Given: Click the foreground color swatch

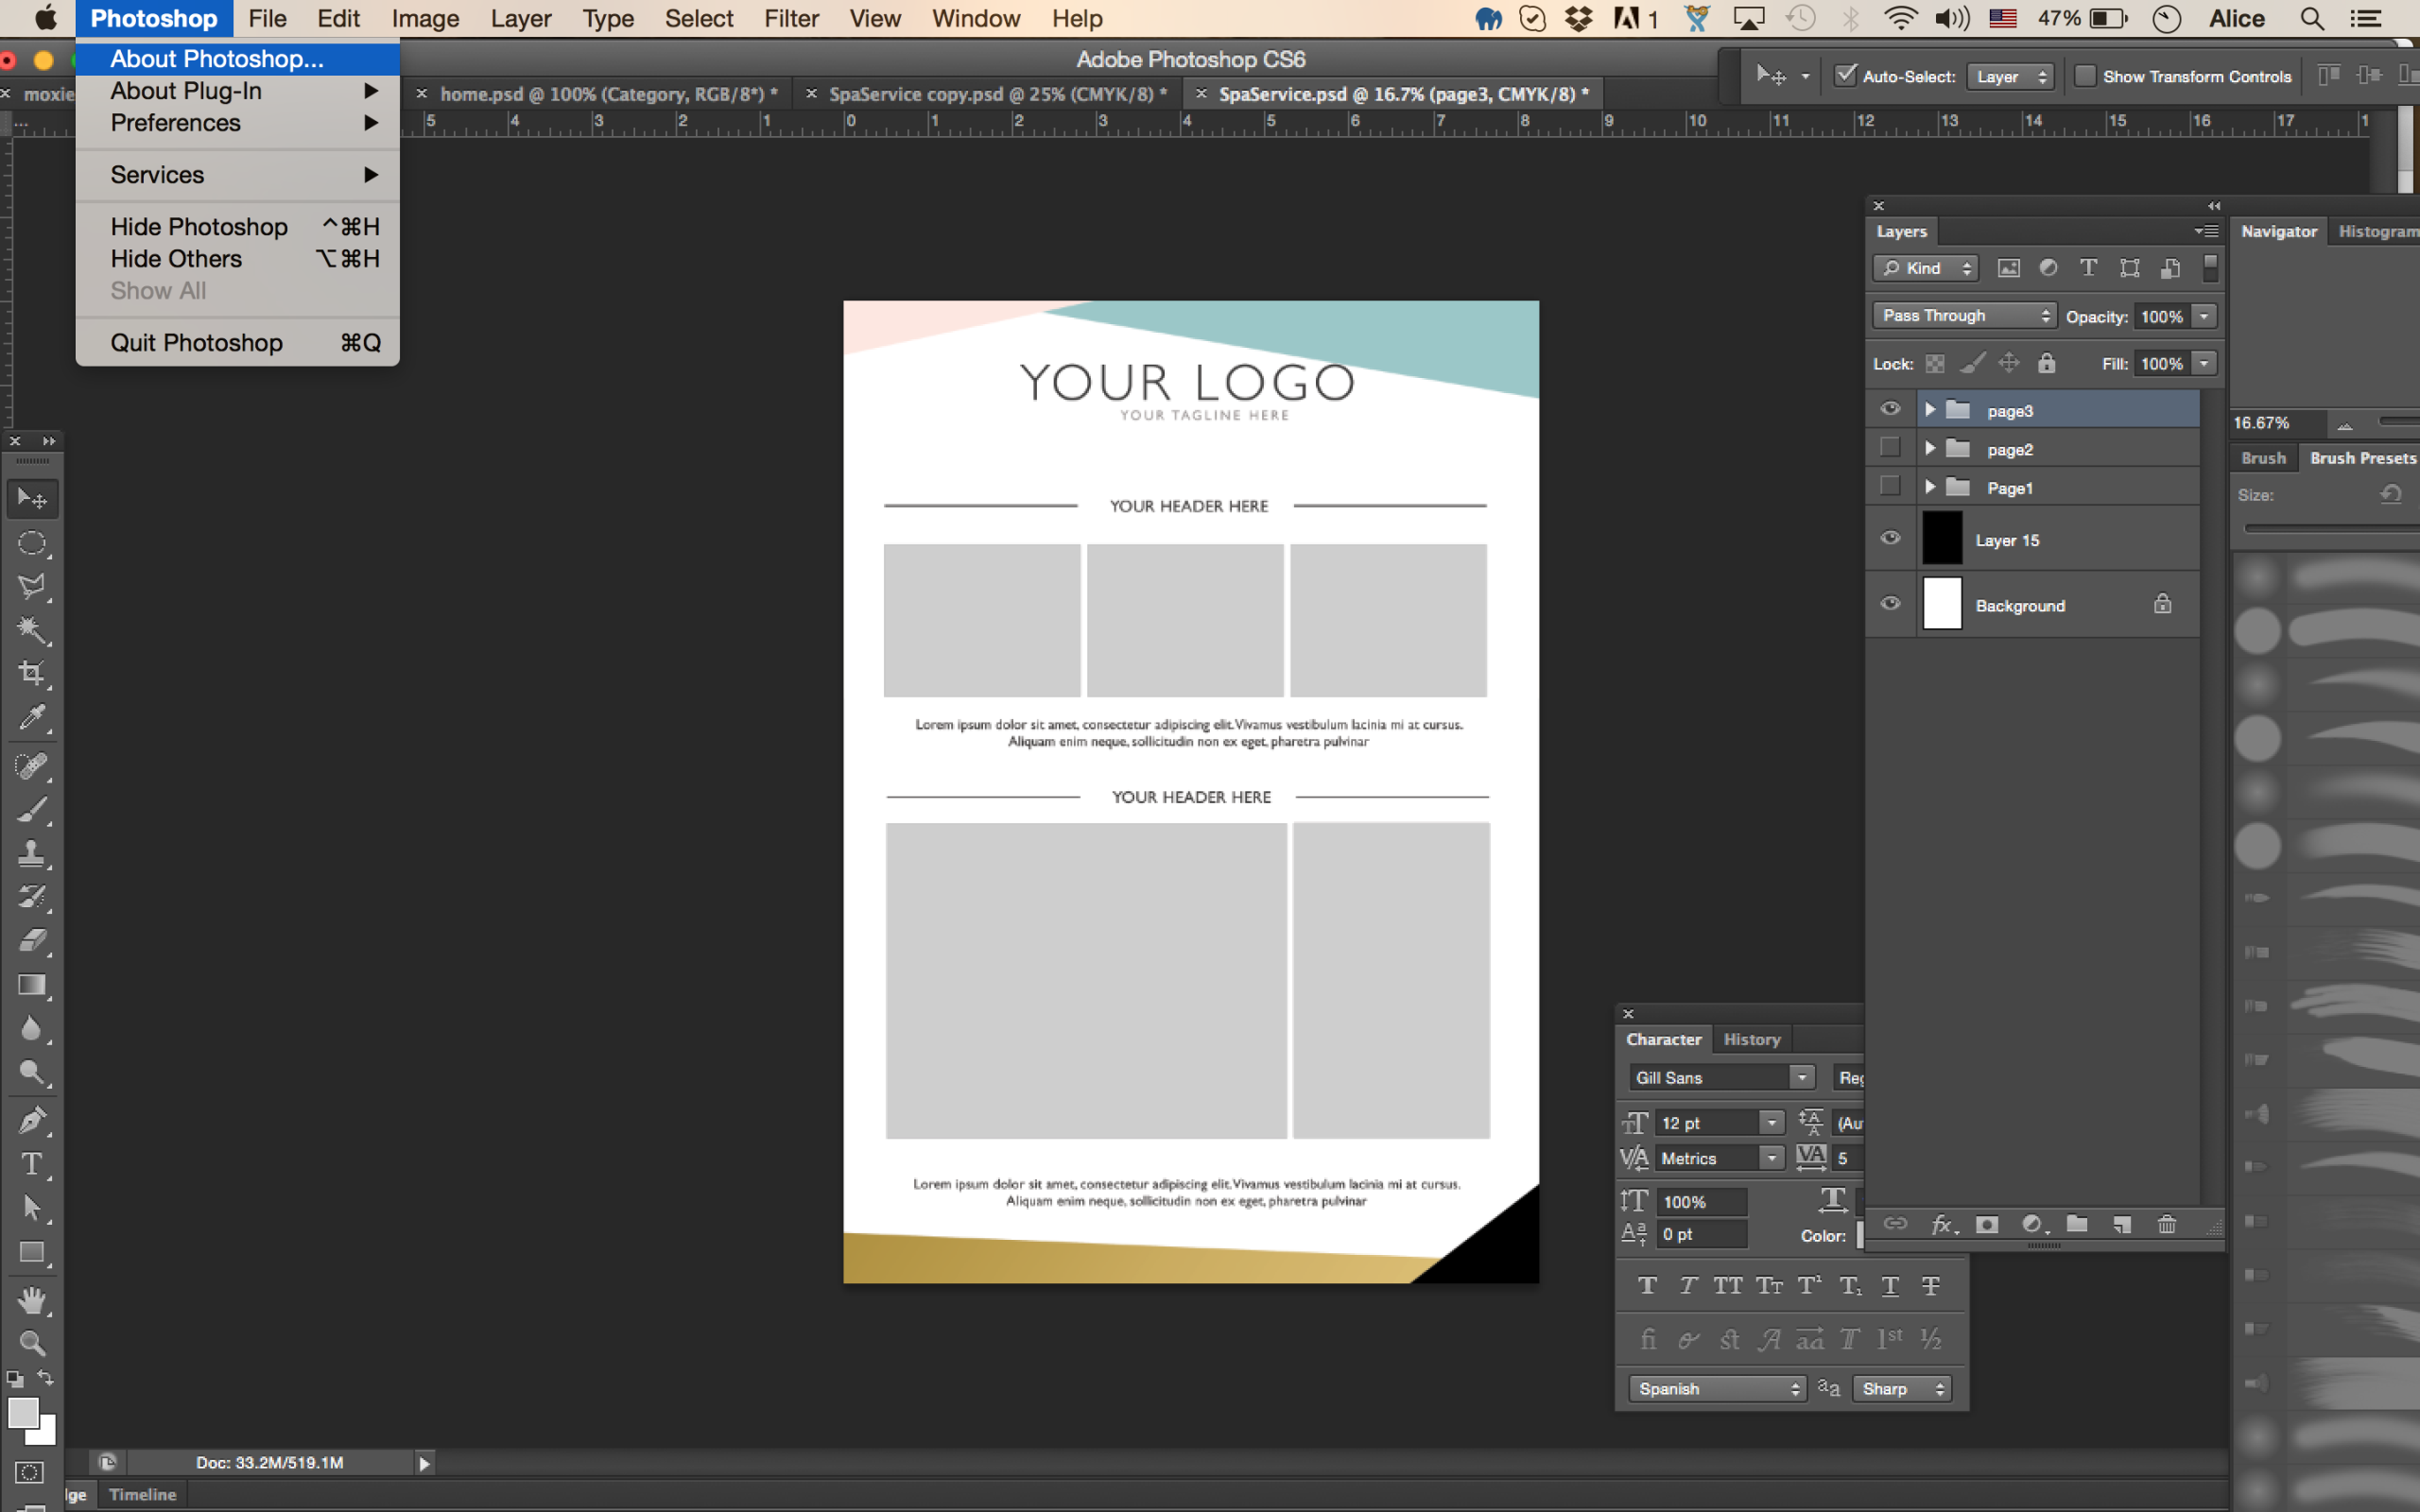Looking at the screenshot, I should pos(22,1412).
